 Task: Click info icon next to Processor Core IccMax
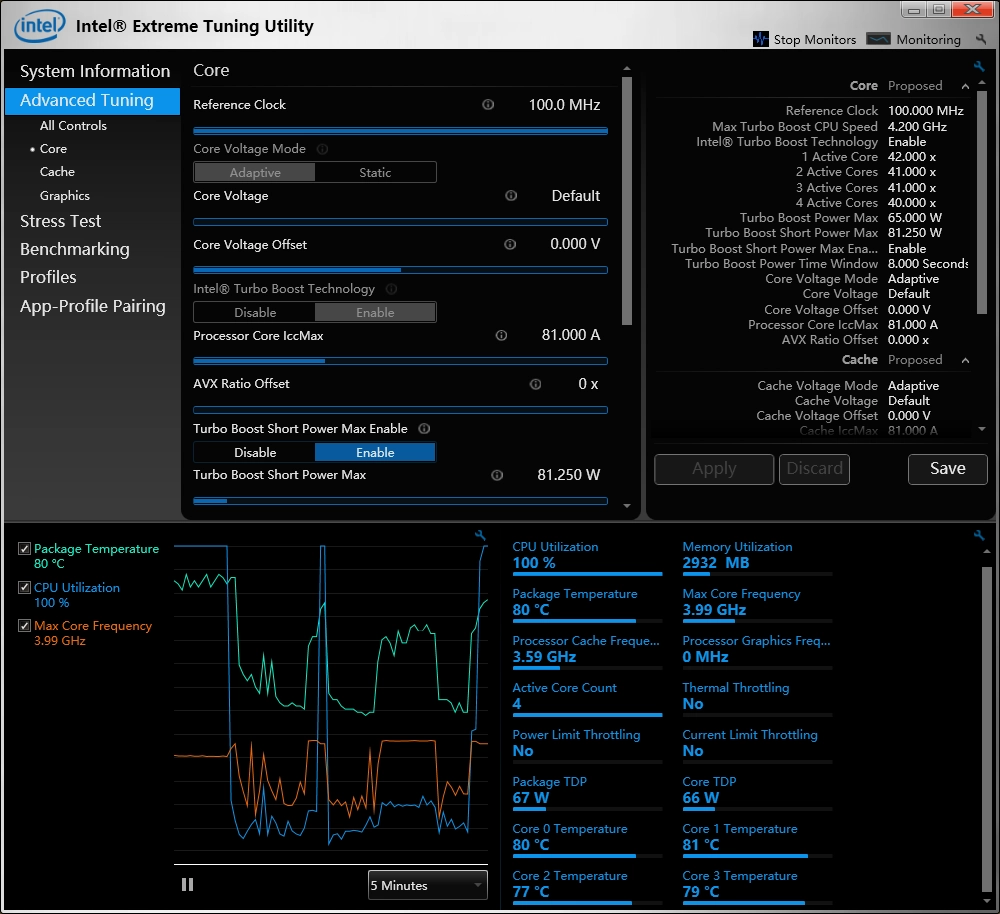tap(502, 336)
